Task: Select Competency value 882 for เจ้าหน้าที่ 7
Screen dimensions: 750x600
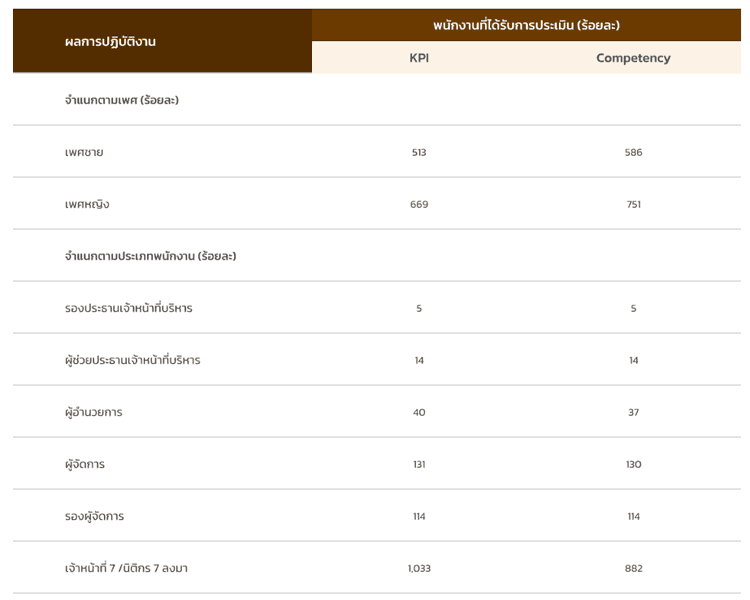Action: pyautogui.click(x=633, y=568)
